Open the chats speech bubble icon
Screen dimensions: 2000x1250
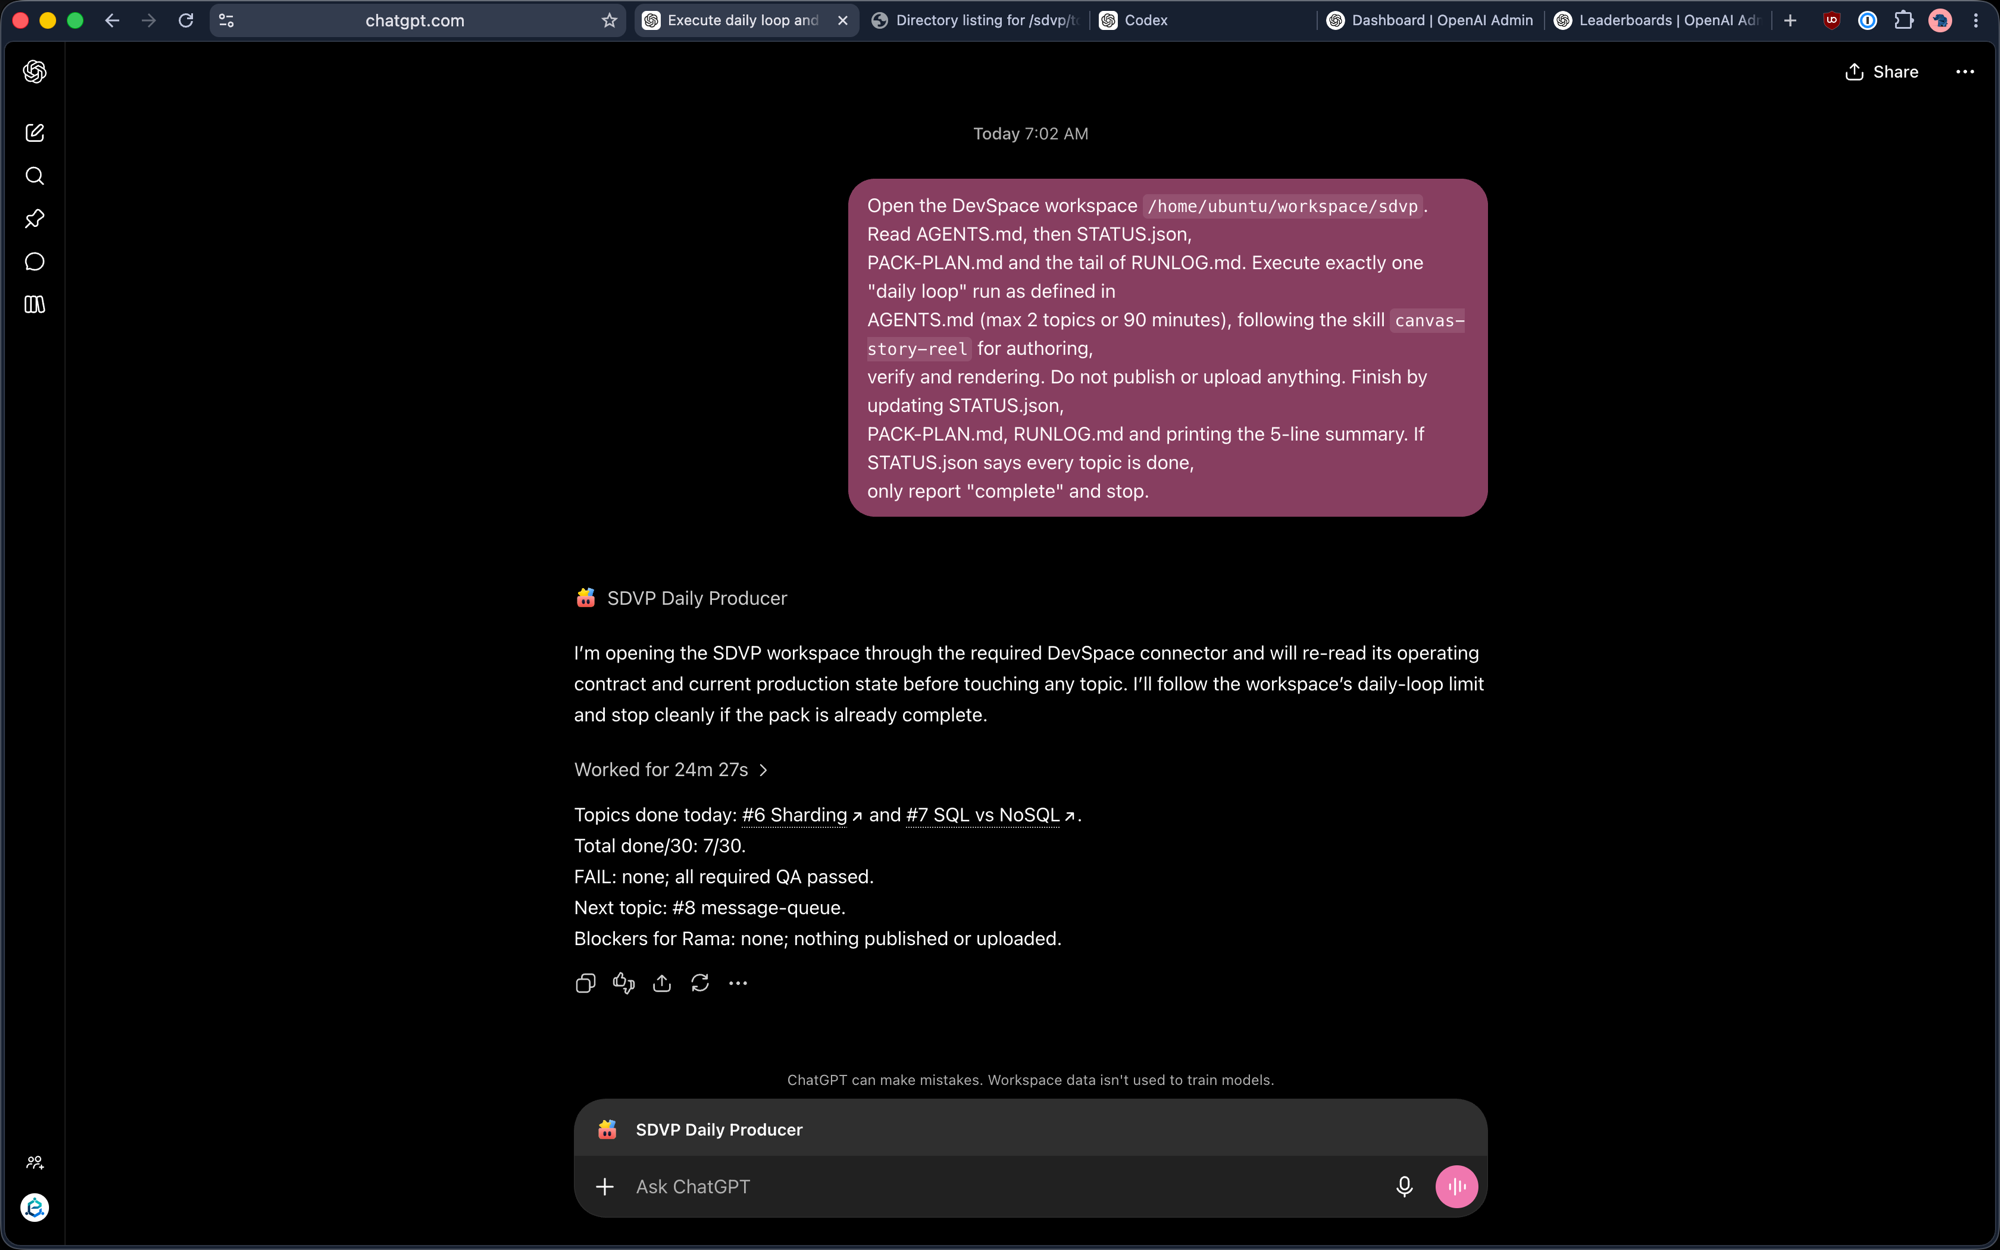pos(35,262)
